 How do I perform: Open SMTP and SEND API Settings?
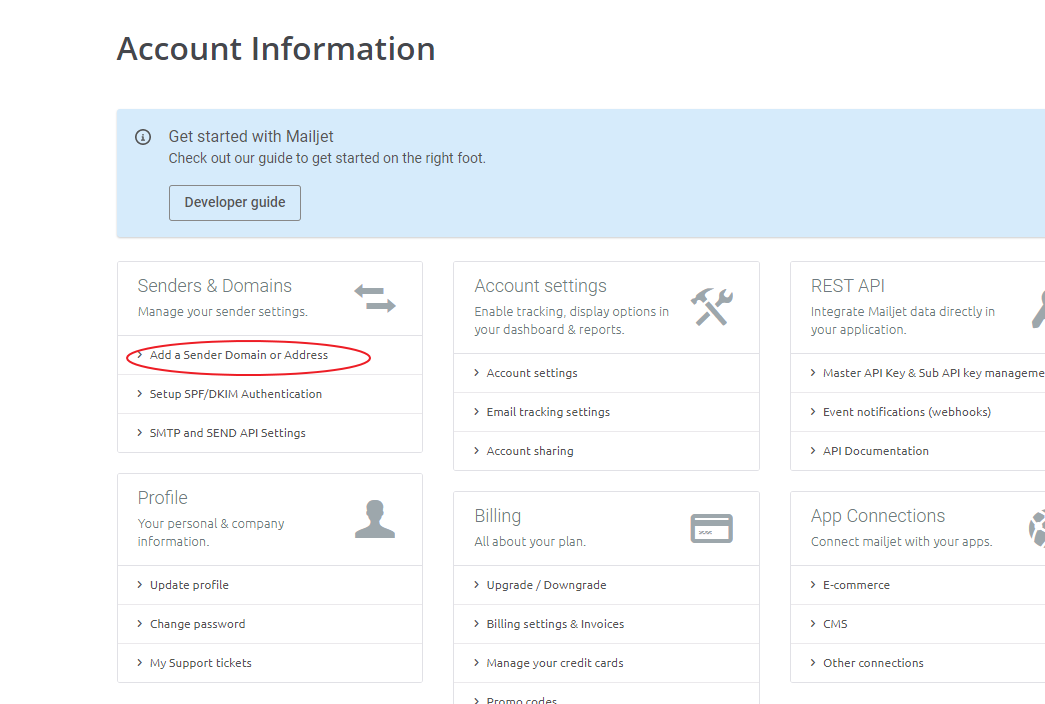click(x=228, y=433)
